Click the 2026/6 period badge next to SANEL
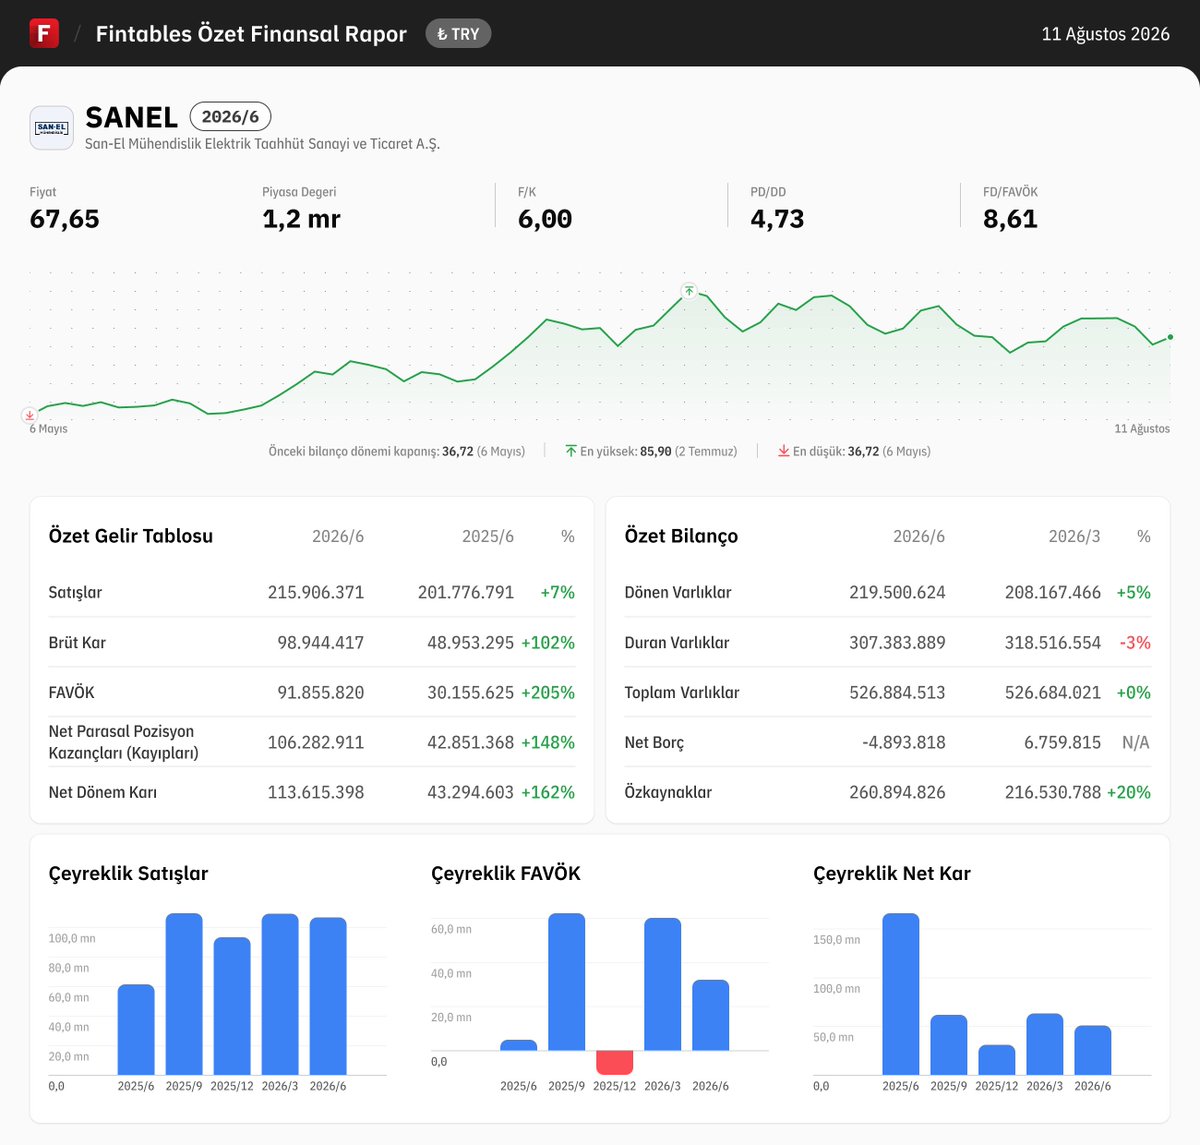 coord(230,117)
